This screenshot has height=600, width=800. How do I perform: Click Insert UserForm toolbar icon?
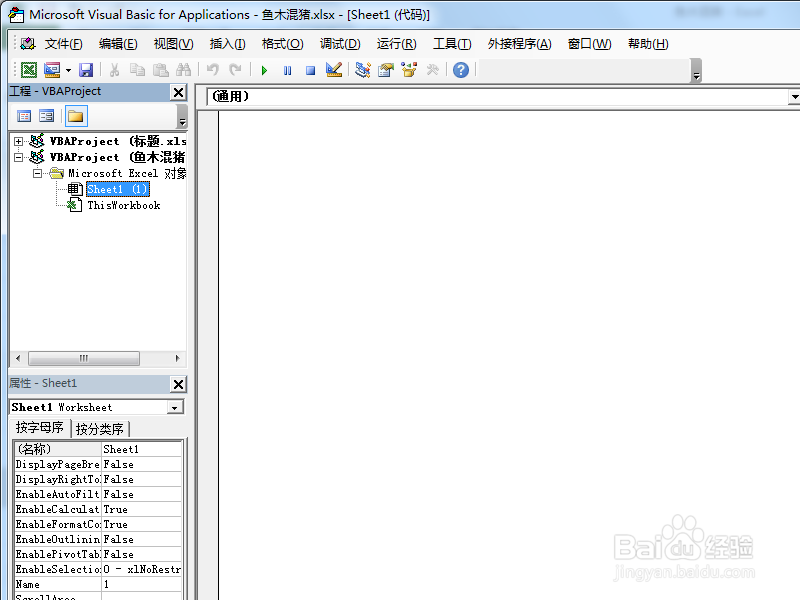click(x=52, y=70)
